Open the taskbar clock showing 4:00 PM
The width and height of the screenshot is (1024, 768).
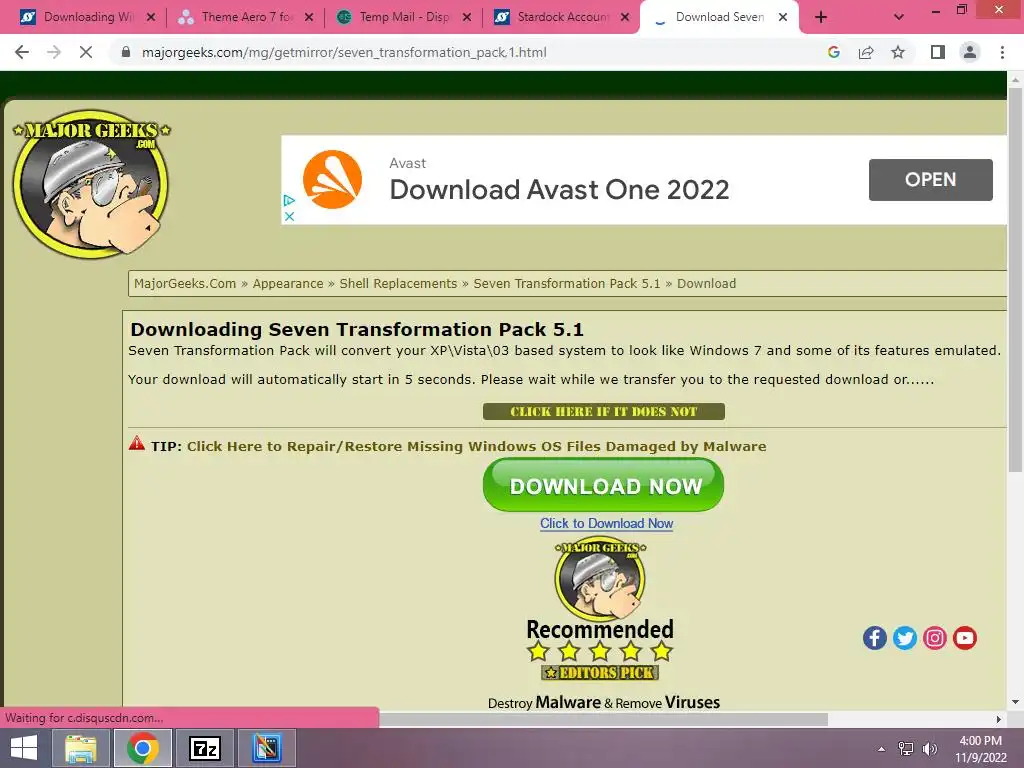coord(980,748)
